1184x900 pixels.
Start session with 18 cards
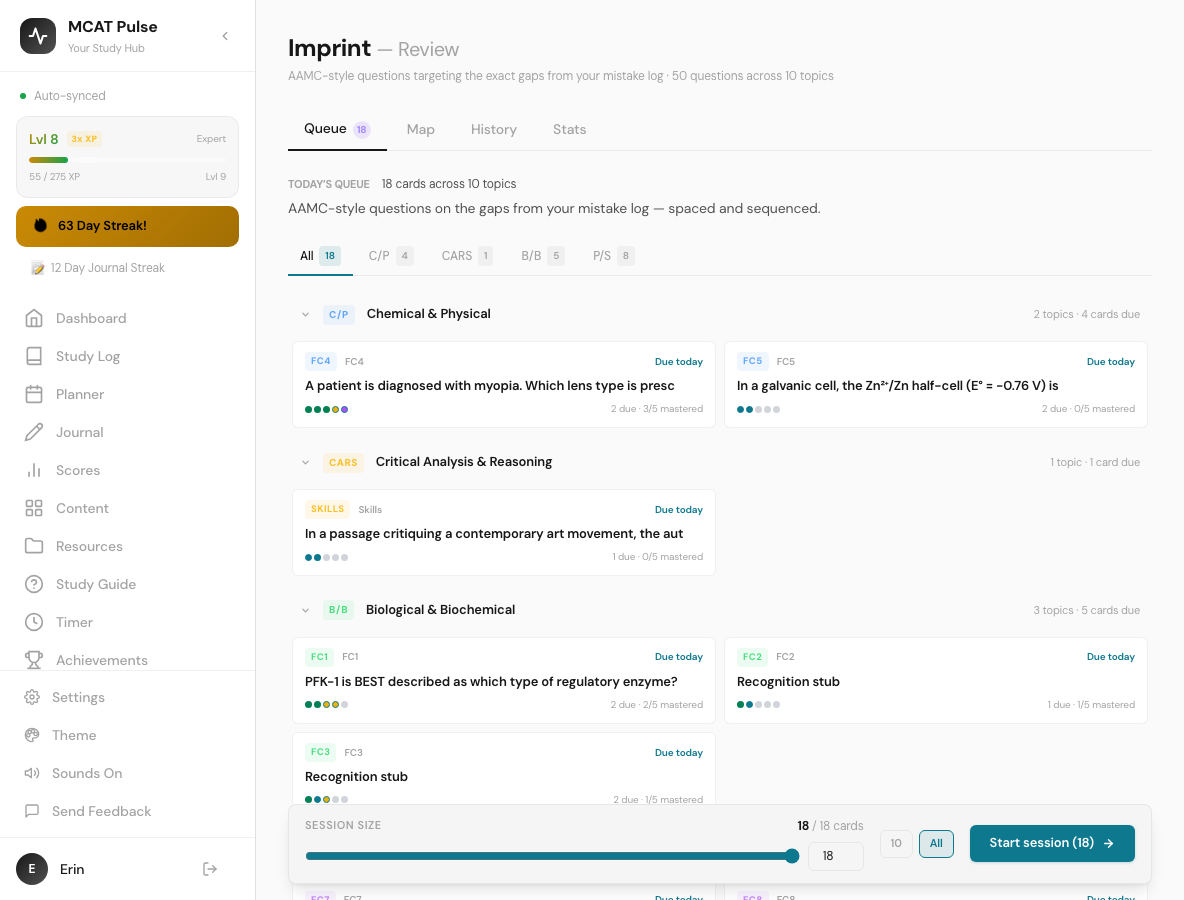pyautogui.click(x=1052, y=843)
